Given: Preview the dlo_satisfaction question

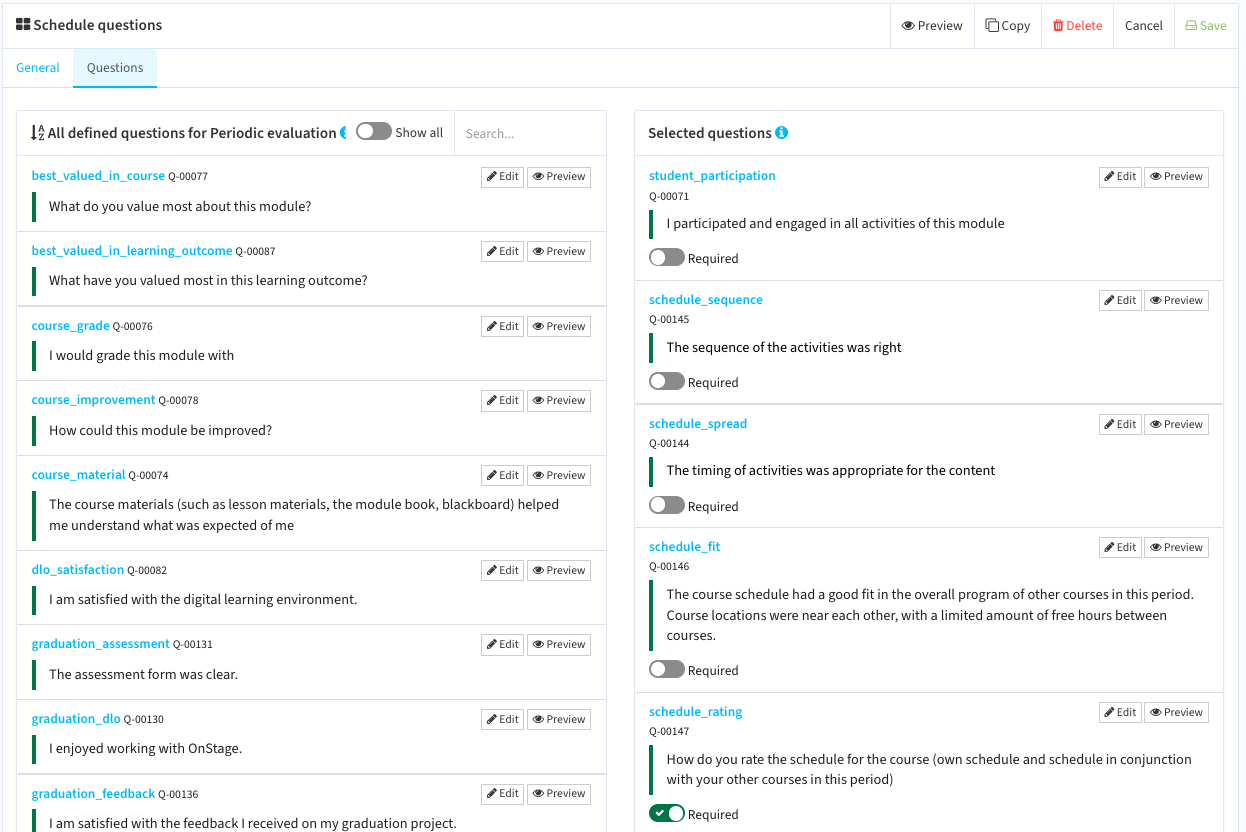Looking at the screenshot, I should [x=559, y=571].
